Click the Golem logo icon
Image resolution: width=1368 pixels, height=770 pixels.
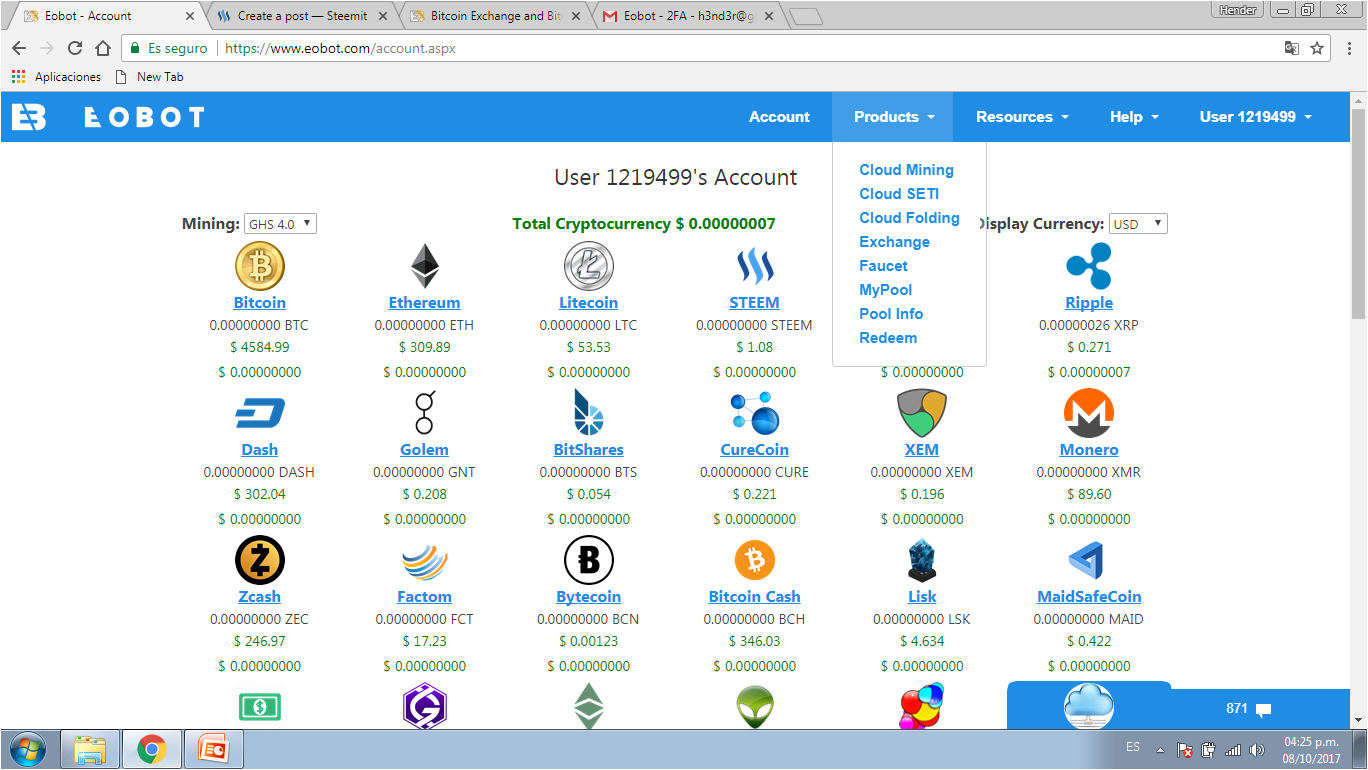pos(425,413)
